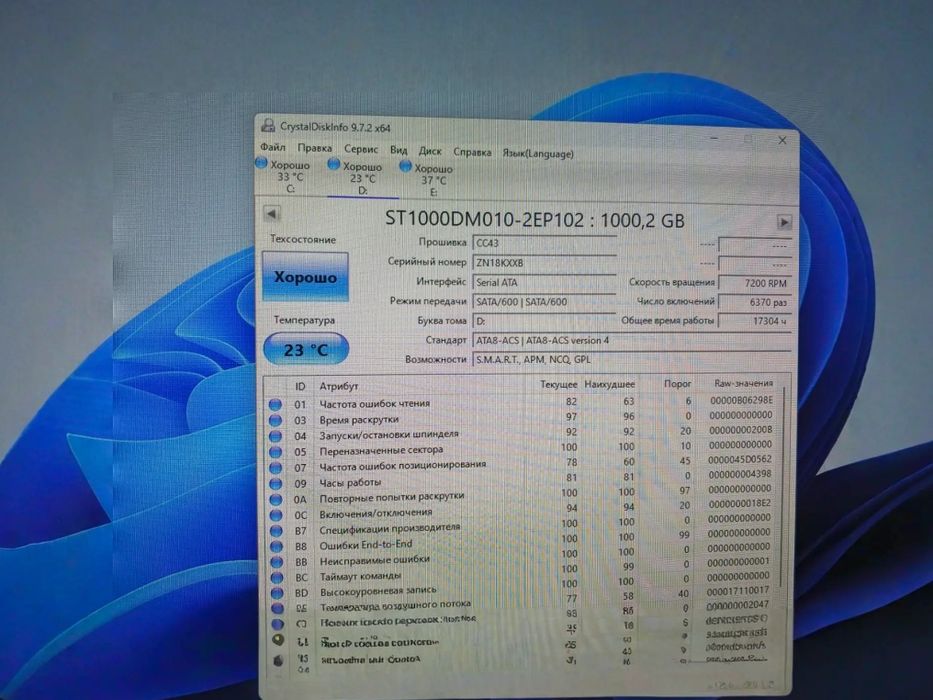Image resolution: width=933 pixels, height=700 pixels.
Task: Click status orb for Спецификации производителя row
Action: tap(276, 530)
